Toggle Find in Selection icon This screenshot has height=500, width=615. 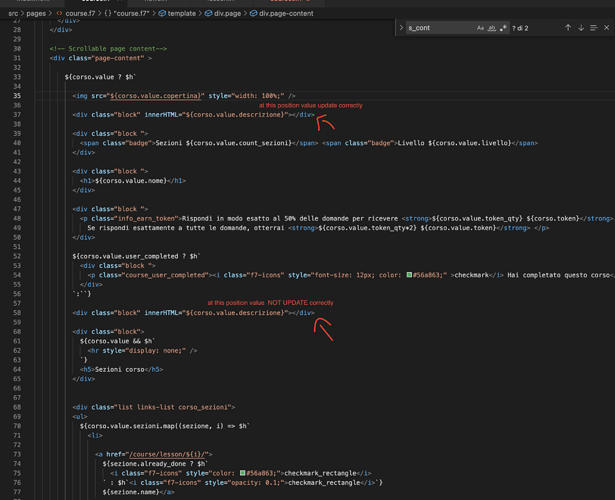(x=594, y=28)
